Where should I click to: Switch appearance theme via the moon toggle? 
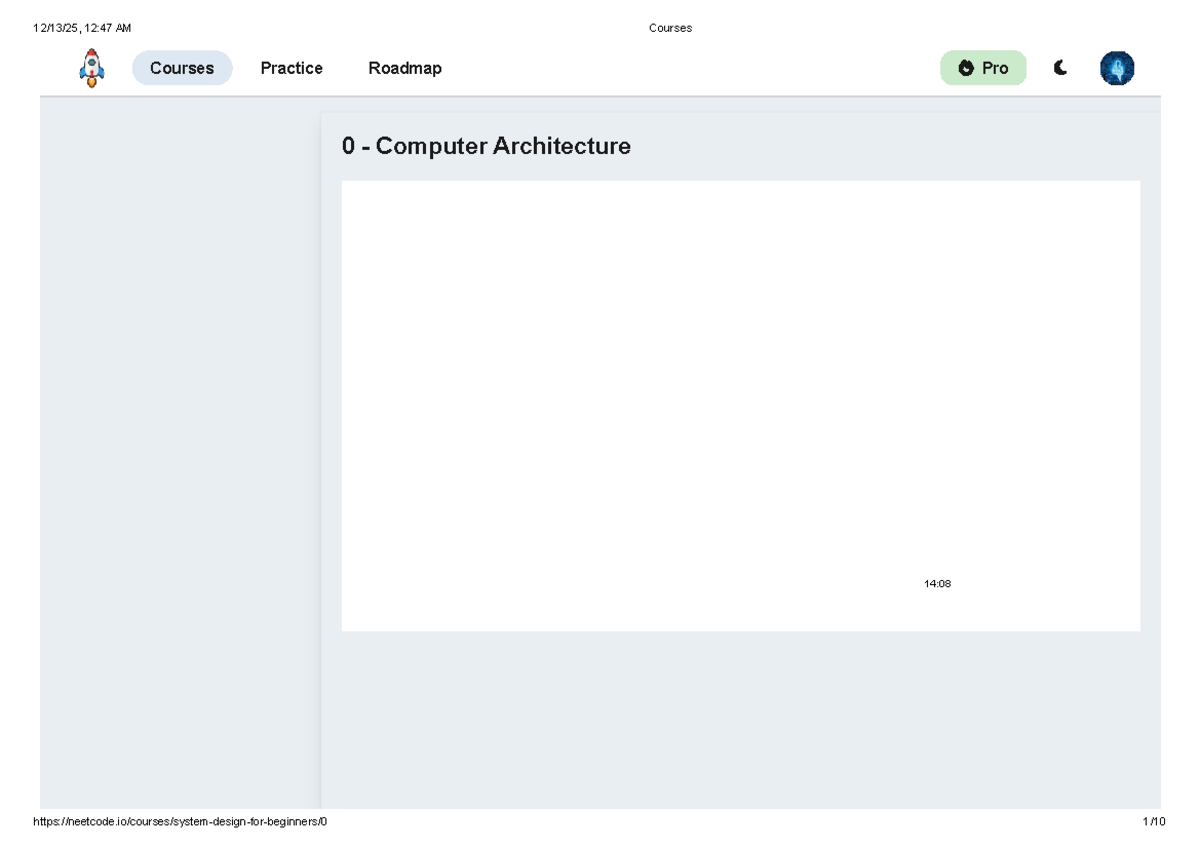click(x=1060, y=67)
